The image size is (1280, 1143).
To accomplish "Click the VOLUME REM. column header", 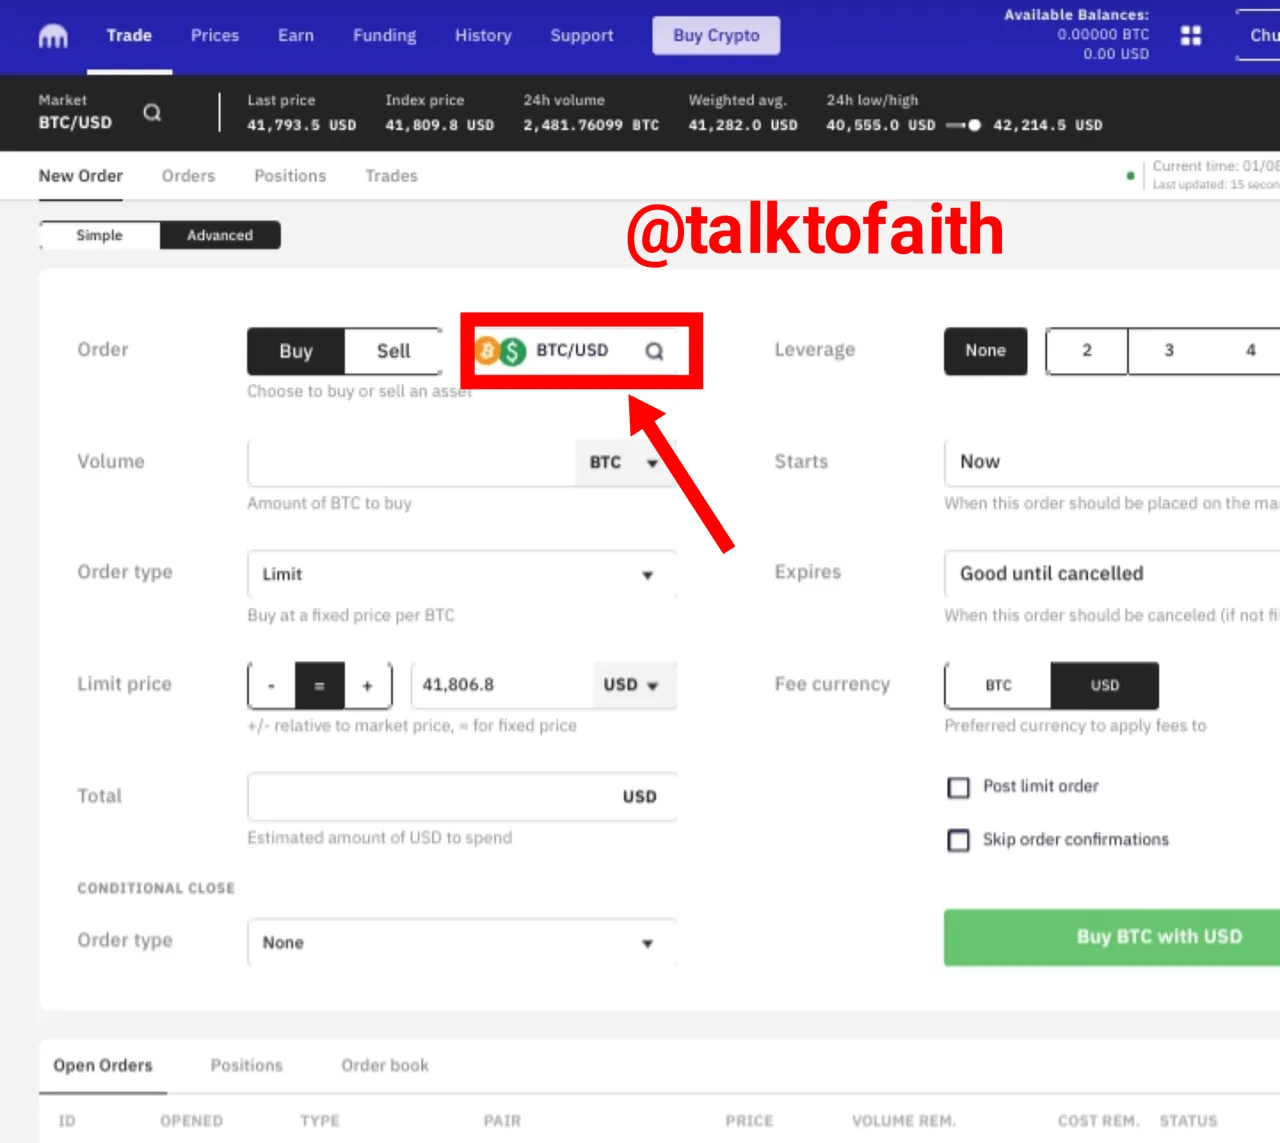I will [904, 1121].
